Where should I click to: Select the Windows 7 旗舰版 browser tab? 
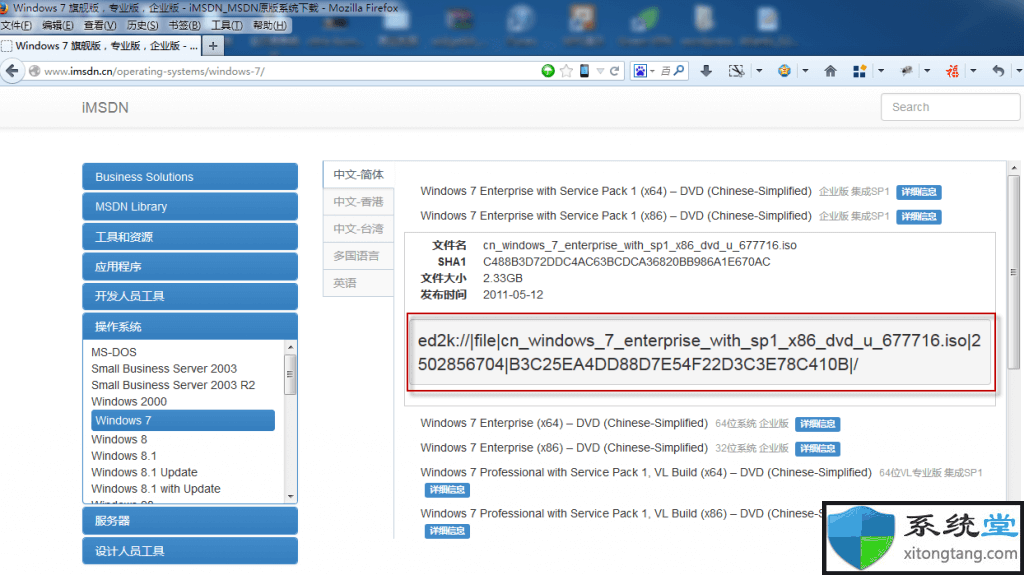point(100,46)
